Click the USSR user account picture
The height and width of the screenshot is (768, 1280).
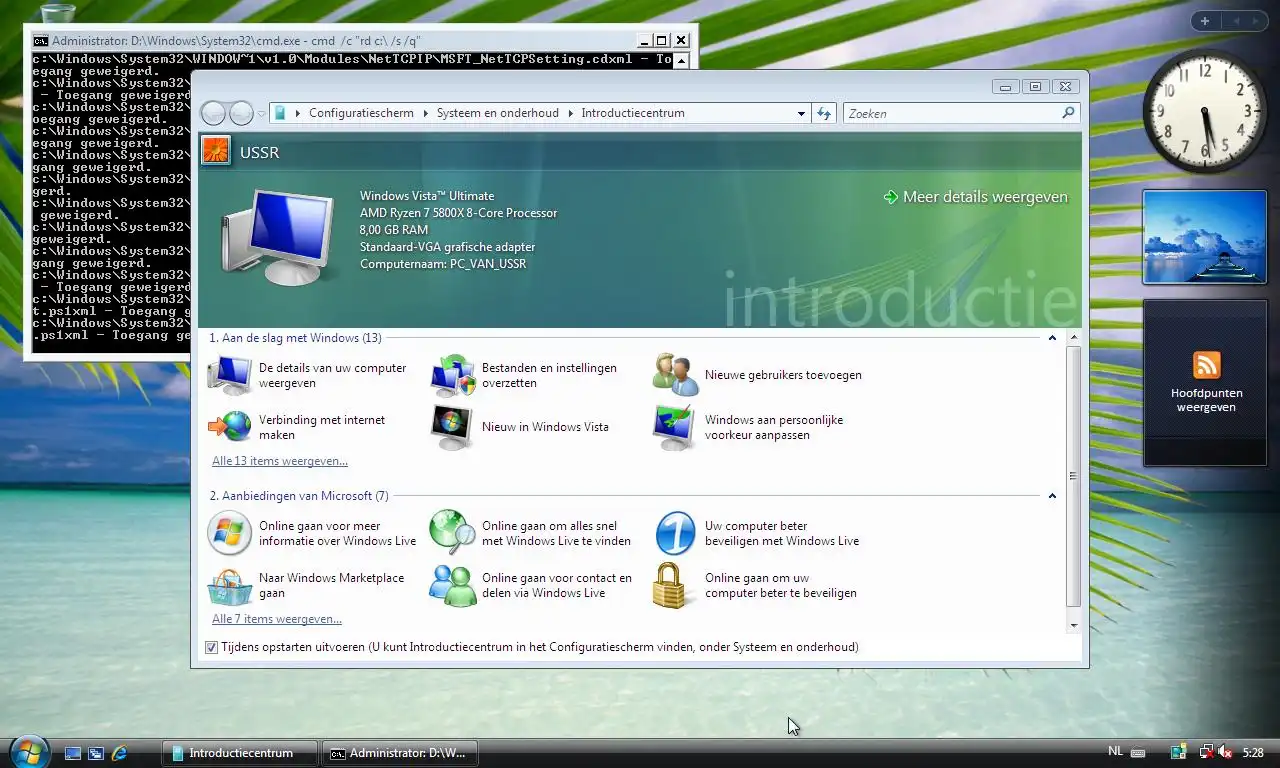click(x=215, y=151)
